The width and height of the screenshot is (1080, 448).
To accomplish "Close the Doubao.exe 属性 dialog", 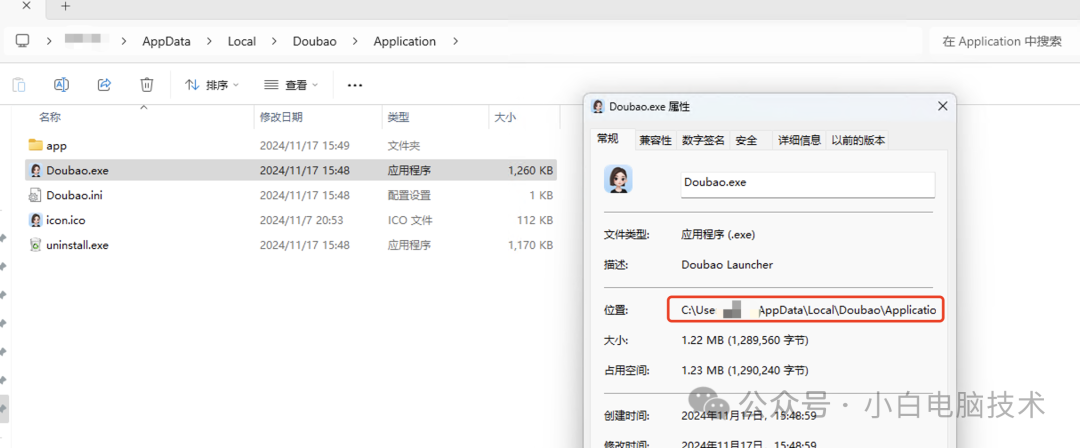I will 942,106.
